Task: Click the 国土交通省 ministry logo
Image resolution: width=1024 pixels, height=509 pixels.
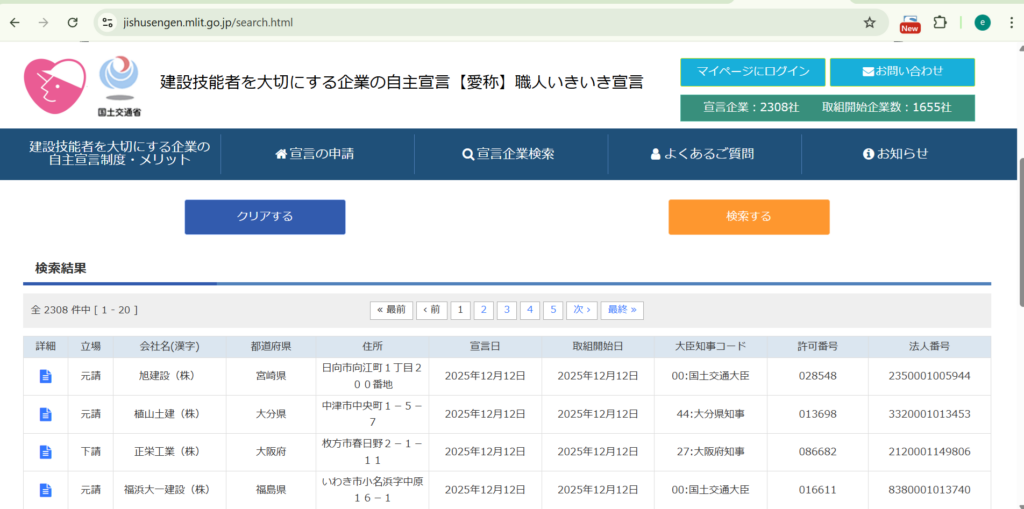Action: pos(119,84)
